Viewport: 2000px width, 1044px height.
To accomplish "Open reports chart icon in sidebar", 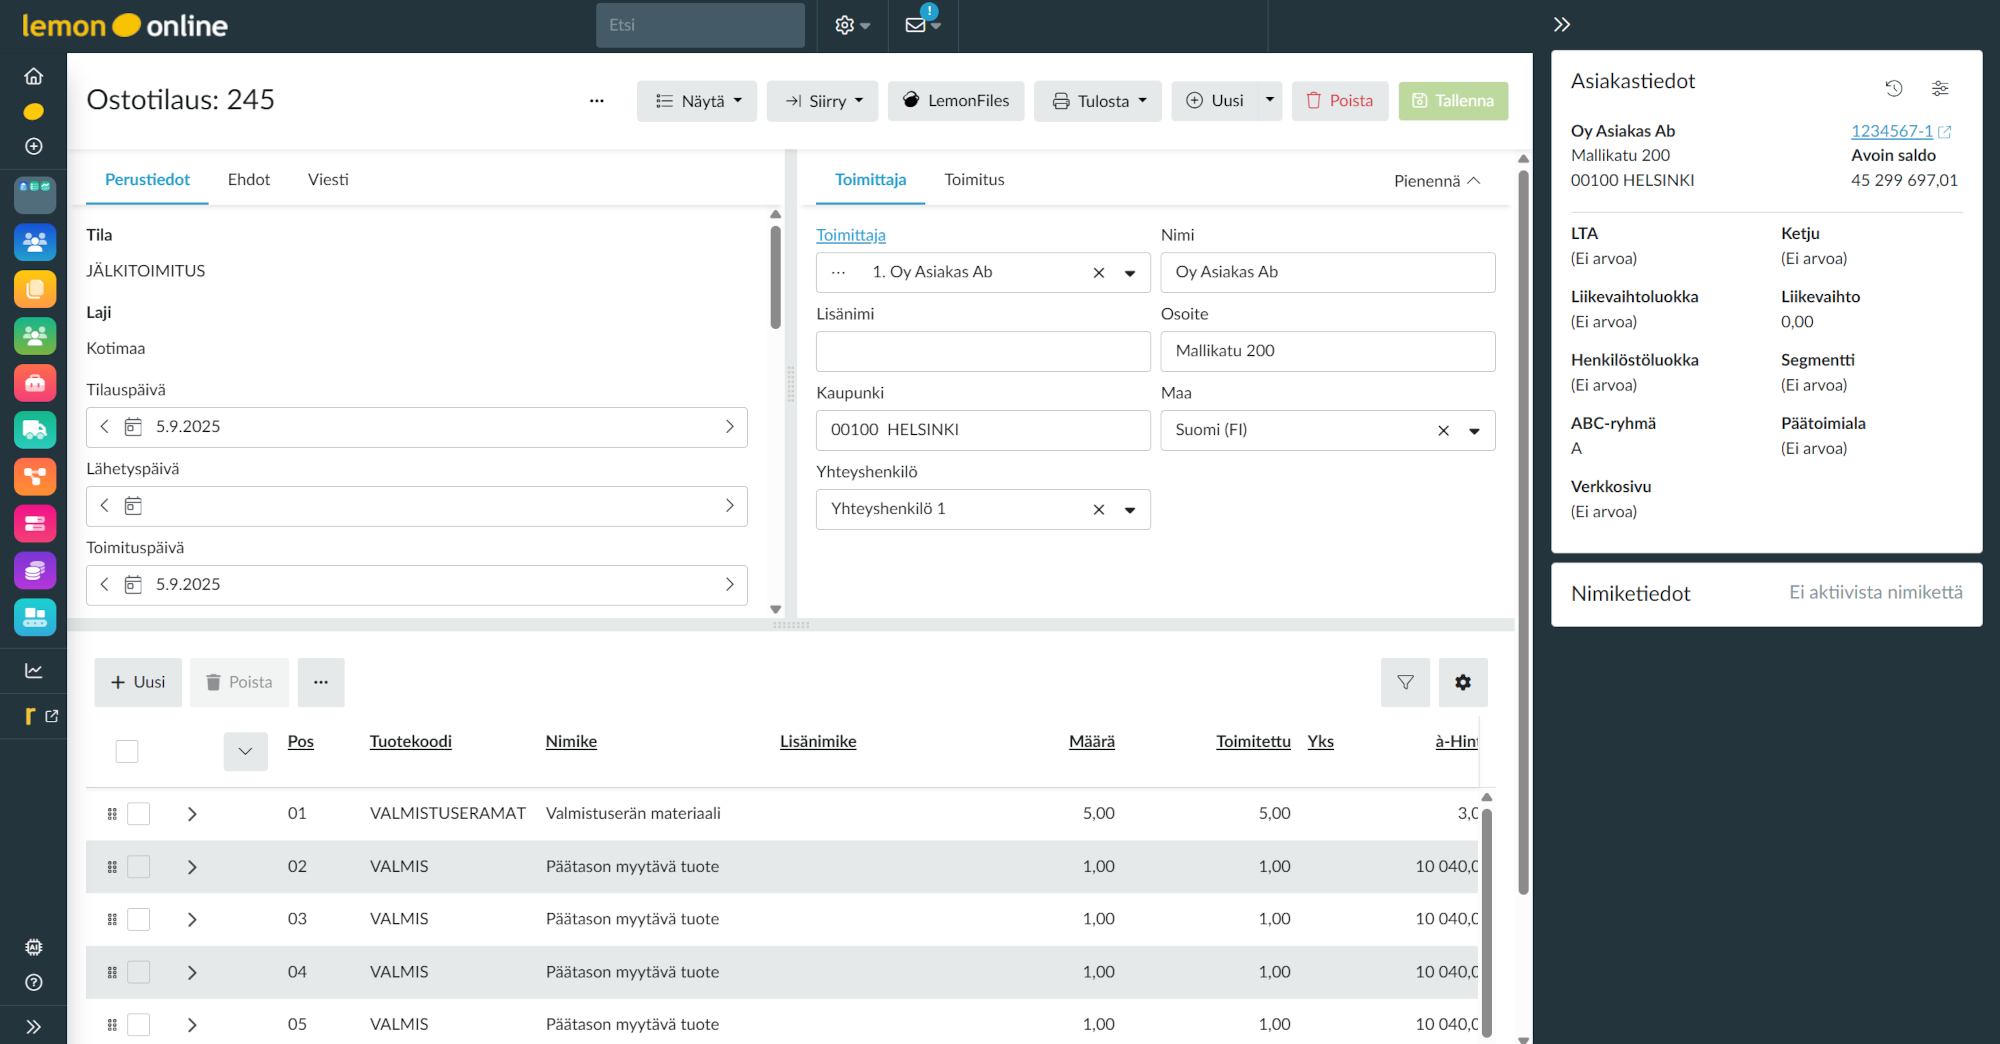I will 34,671.
